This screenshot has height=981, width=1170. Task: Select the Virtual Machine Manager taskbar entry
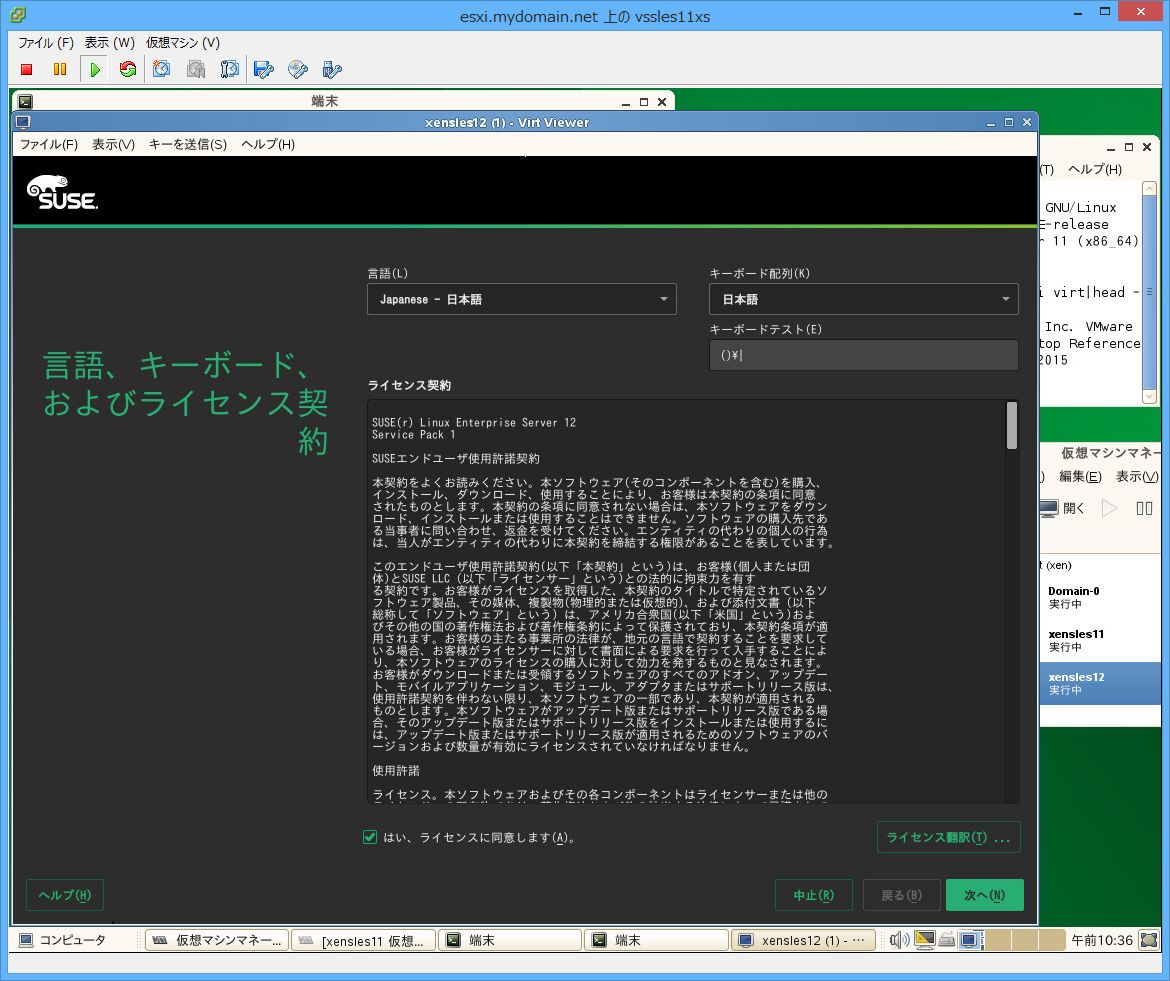pos(217,940)
